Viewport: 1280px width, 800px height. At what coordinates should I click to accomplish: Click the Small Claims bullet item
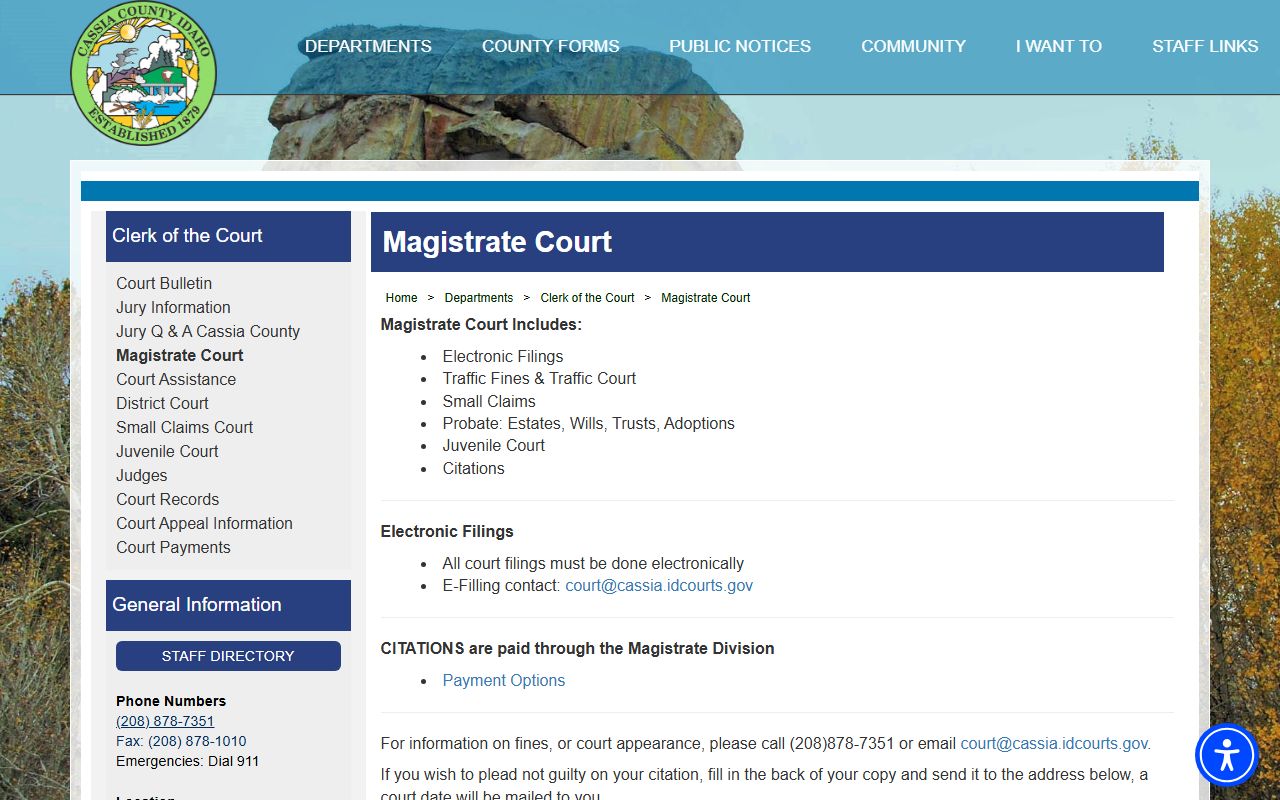[489, 401]
